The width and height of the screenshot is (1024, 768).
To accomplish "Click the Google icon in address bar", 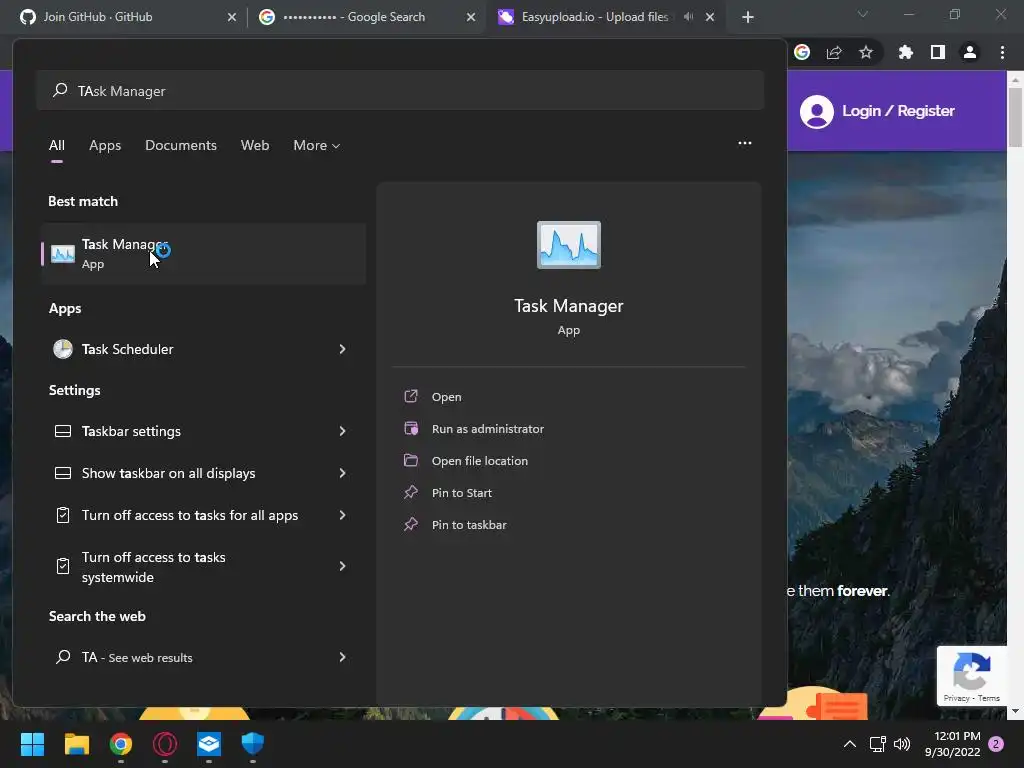I will [x=802, y=52].
